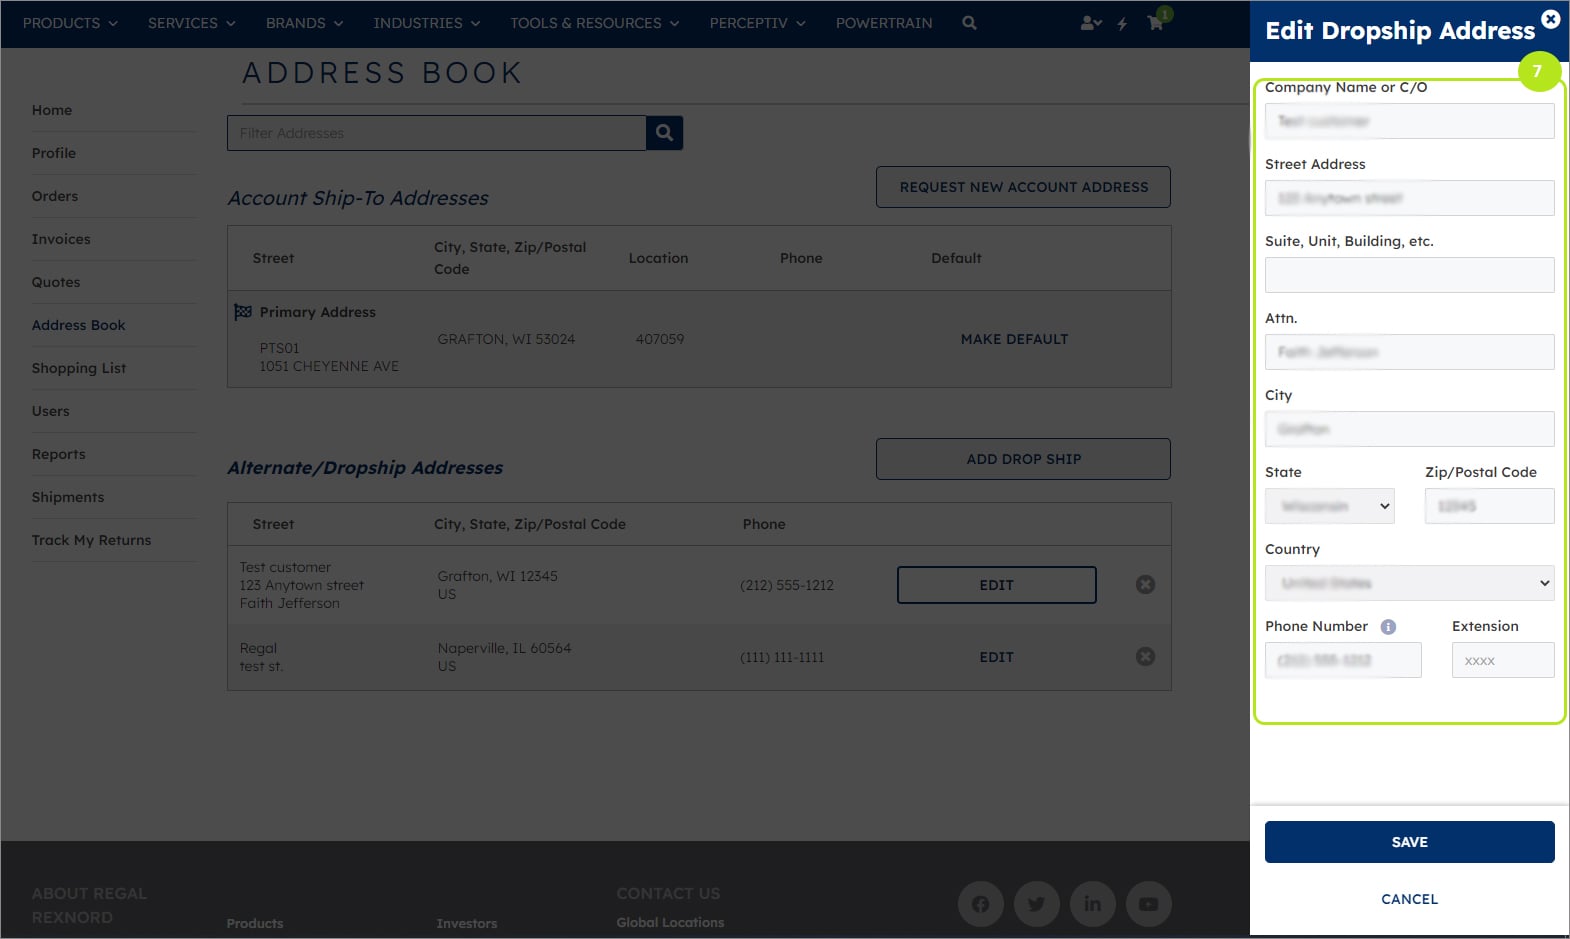Open the State dropdown
Screen dimensions: 1570x939
[x=1330, y=506]
